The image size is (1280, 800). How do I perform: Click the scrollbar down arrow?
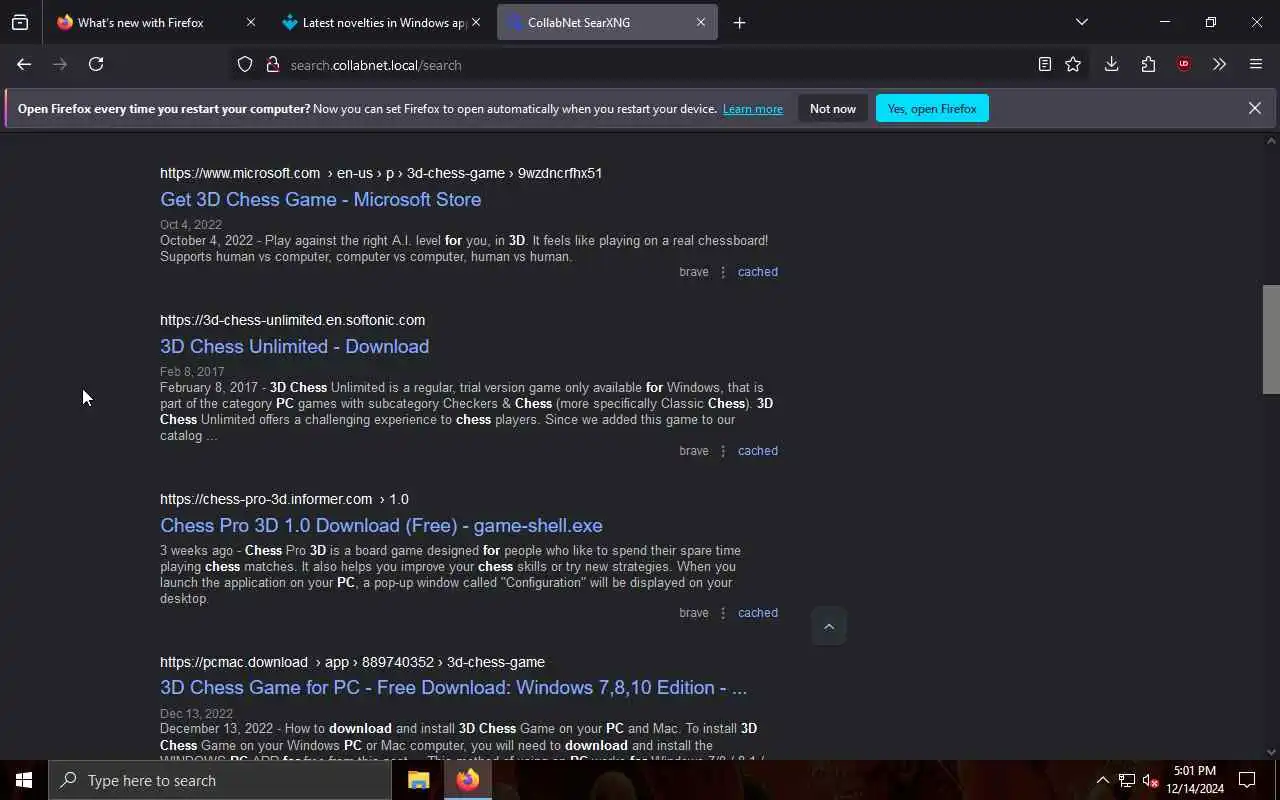[1271, 752]
